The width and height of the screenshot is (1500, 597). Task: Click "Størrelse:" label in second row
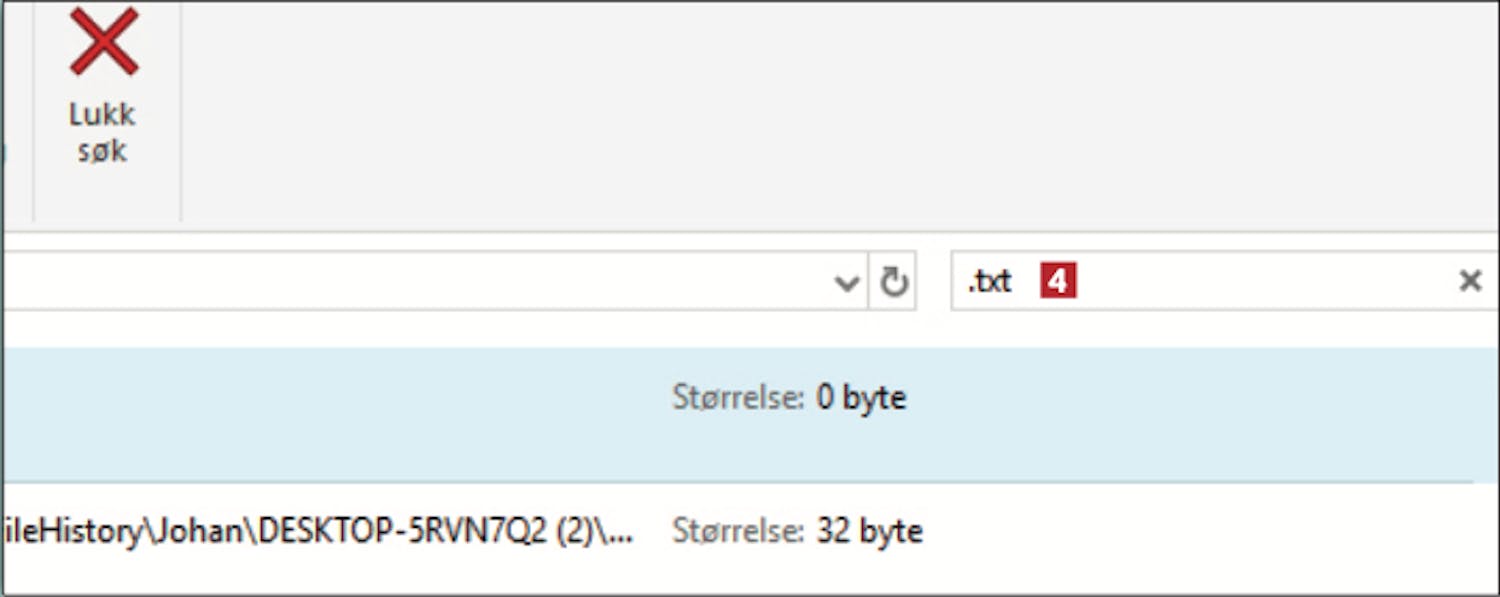tap(738, 531)
